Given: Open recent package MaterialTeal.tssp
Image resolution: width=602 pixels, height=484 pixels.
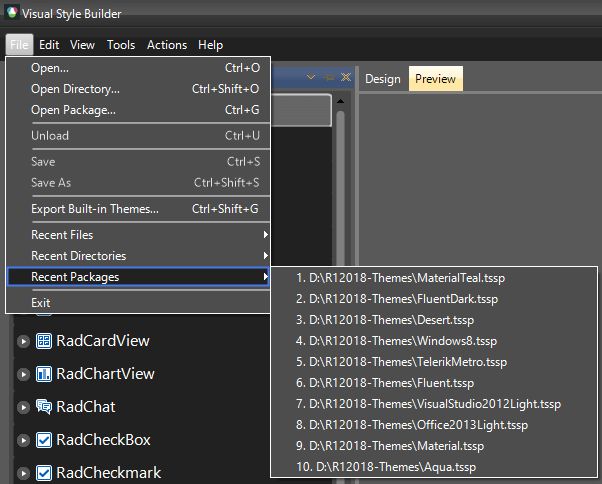Looking at the screenshot, I should (434, 278).
